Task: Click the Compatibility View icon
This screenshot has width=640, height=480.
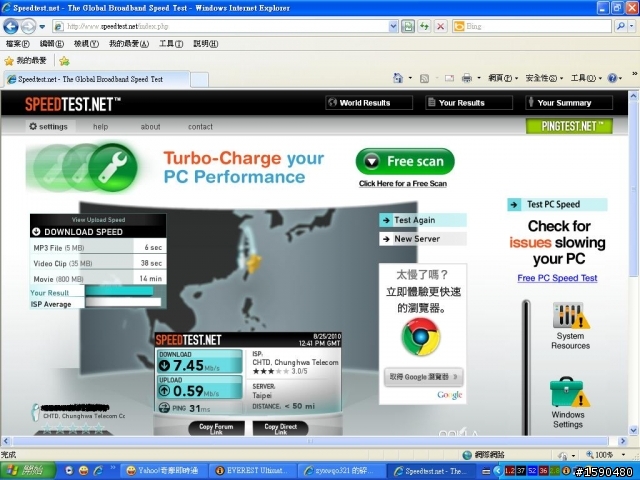Action: tap(407, 27)
